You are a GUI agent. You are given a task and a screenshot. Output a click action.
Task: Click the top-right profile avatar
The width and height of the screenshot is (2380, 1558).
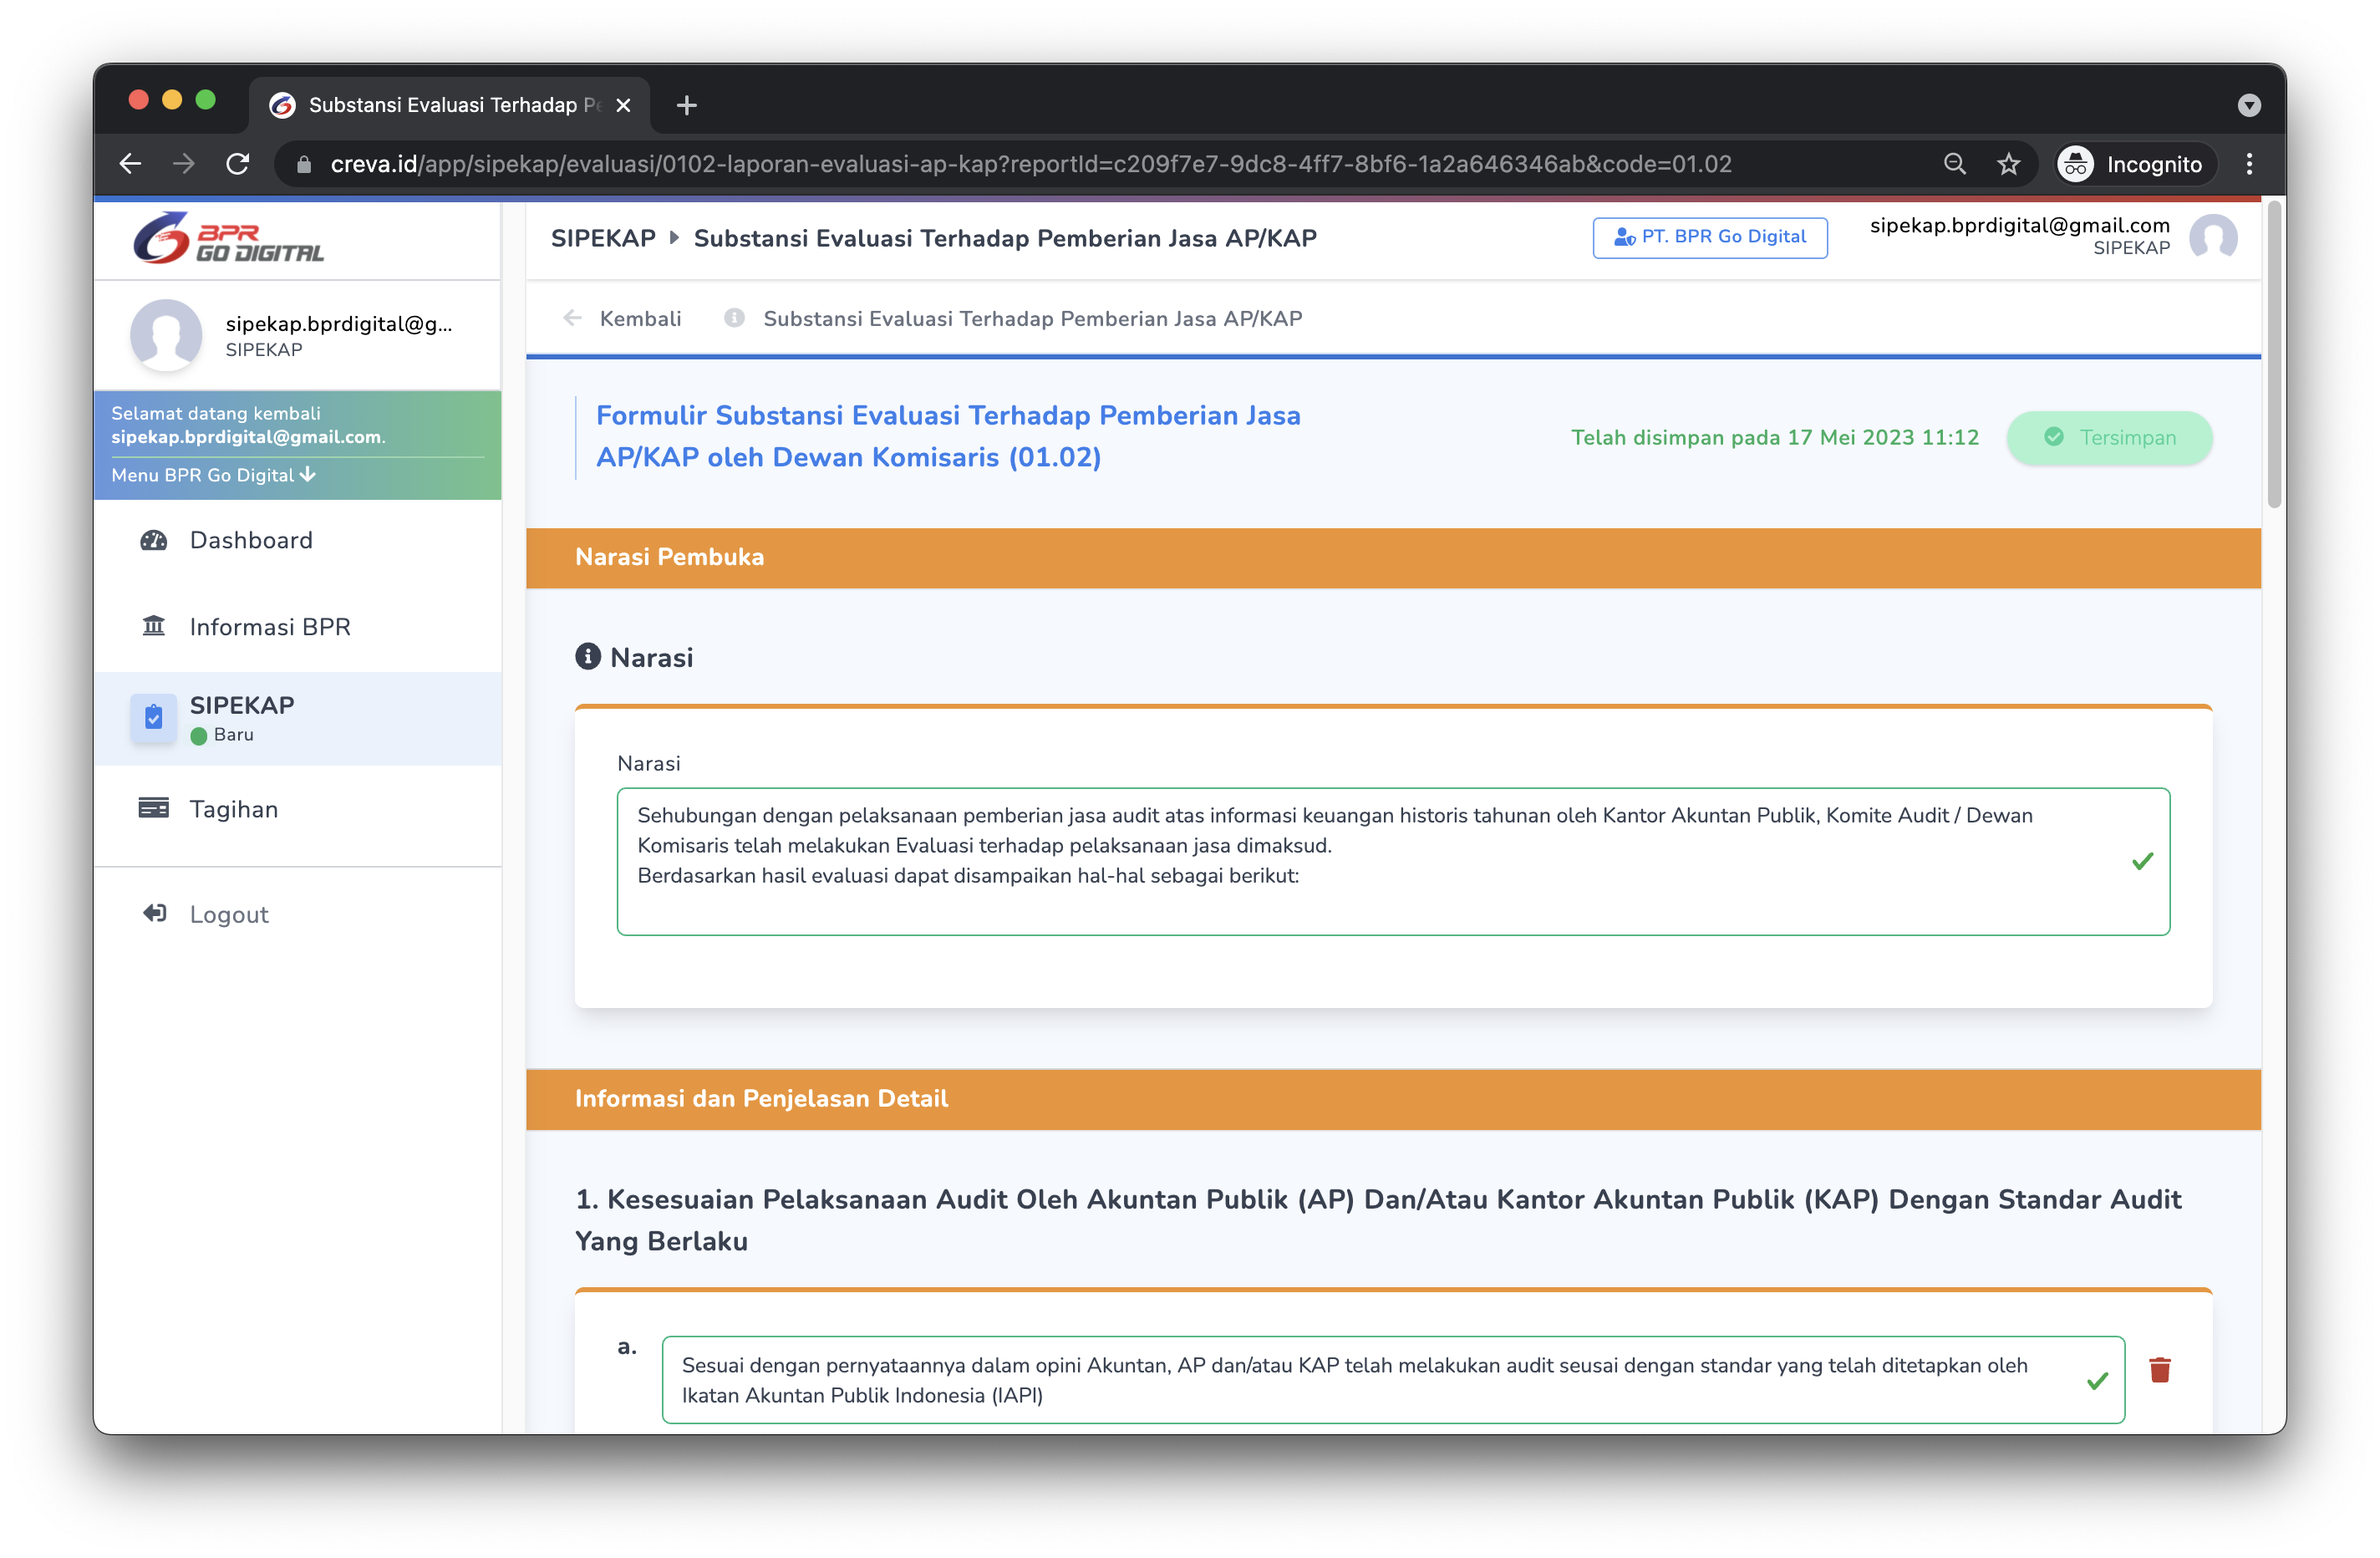pos(2214,237)
